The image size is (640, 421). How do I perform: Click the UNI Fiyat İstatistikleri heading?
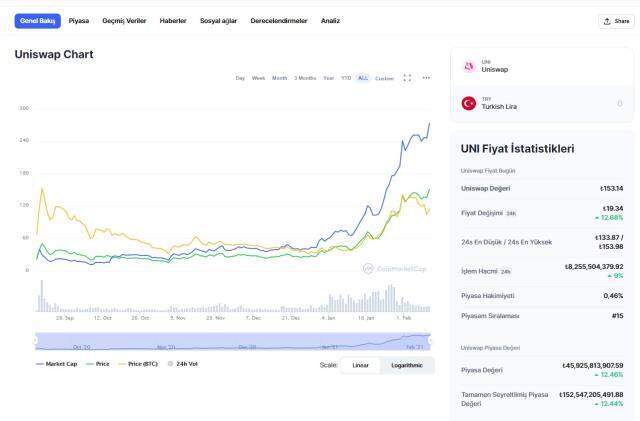tap(517, 149)
